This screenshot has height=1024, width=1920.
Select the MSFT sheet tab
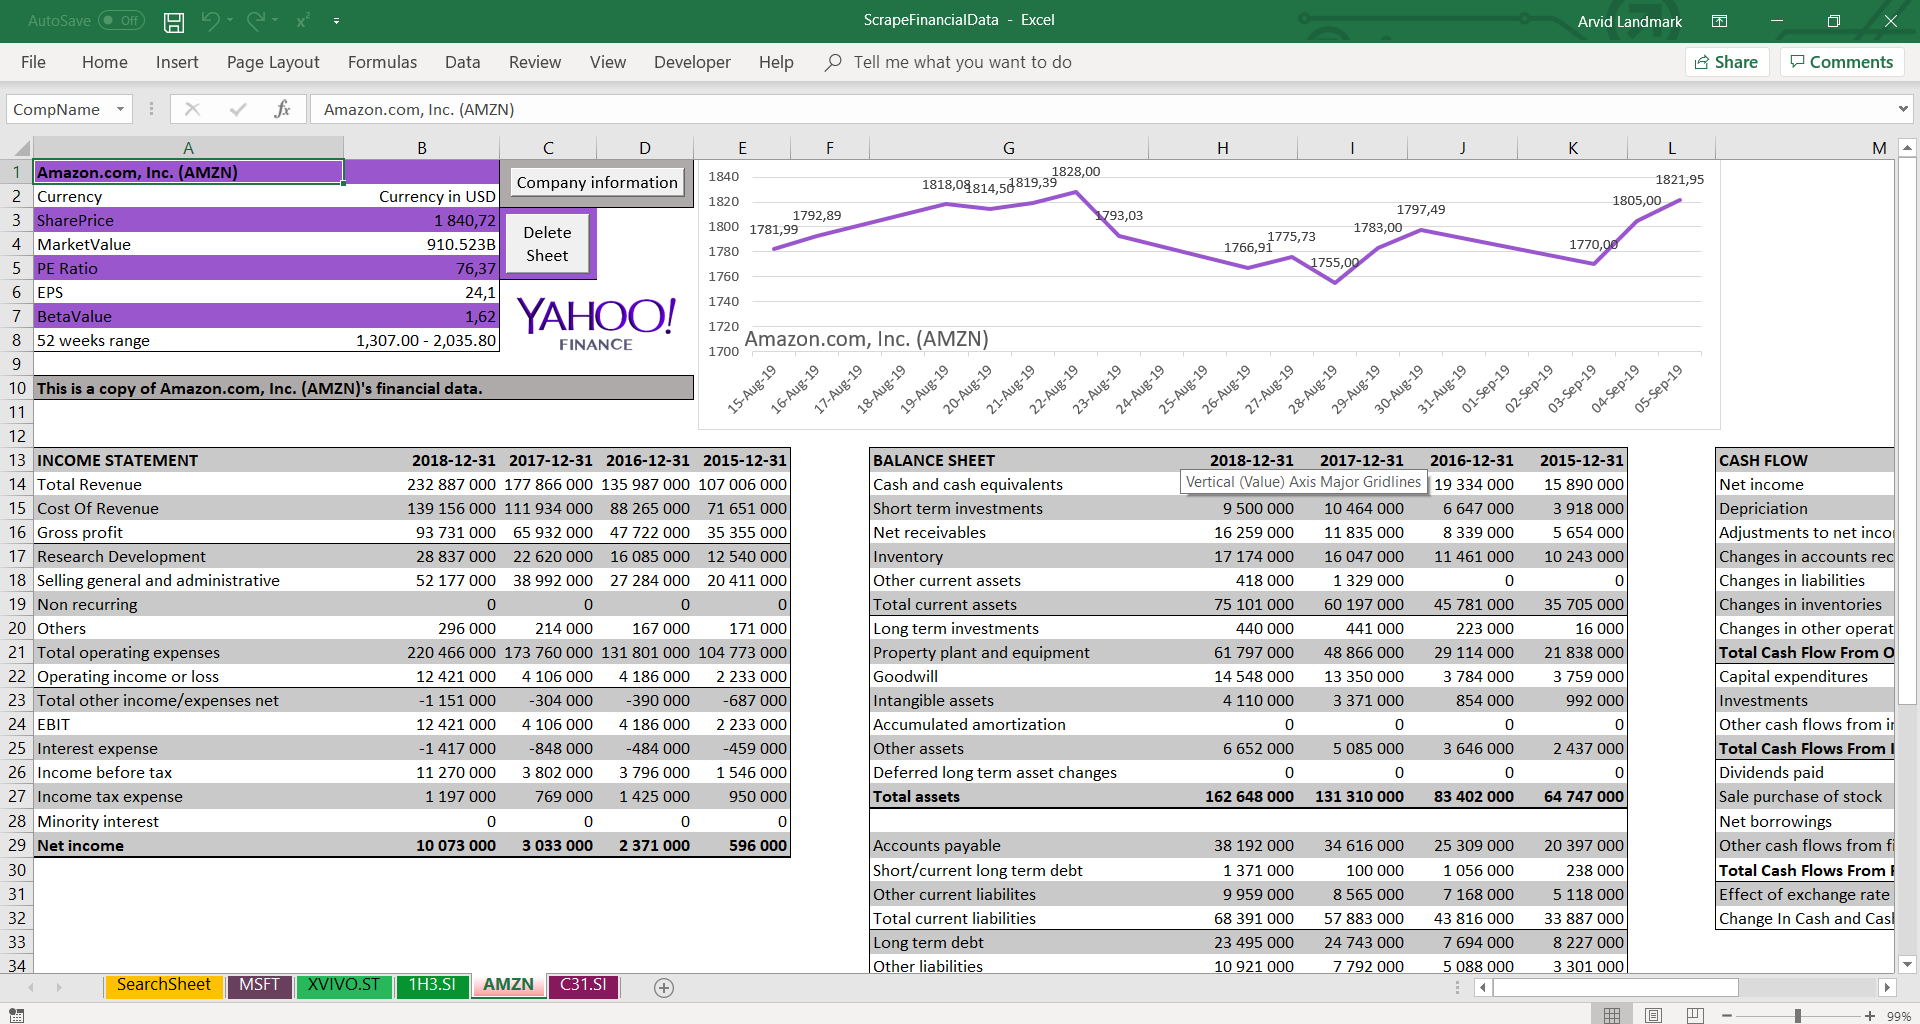pyautogui.click(x=259, y=985)
